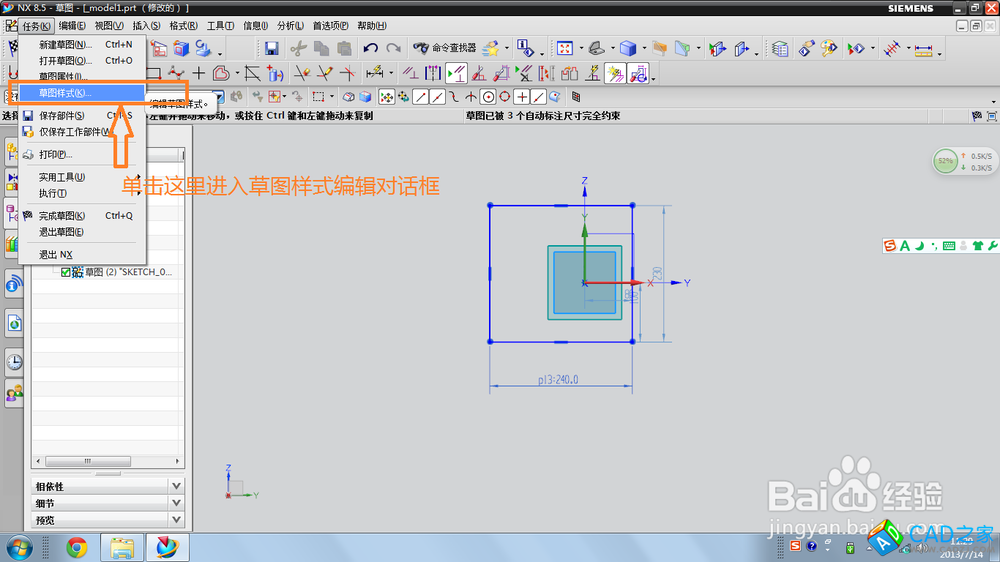Select 完成草图(K) menu entry
Image resolution: width=1000 pixels, height=562 pixels.
click(x=82, y=216)
